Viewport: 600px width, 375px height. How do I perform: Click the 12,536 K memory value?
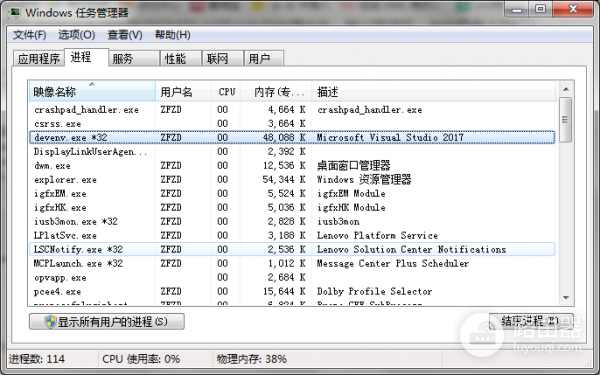click(284, 166)
